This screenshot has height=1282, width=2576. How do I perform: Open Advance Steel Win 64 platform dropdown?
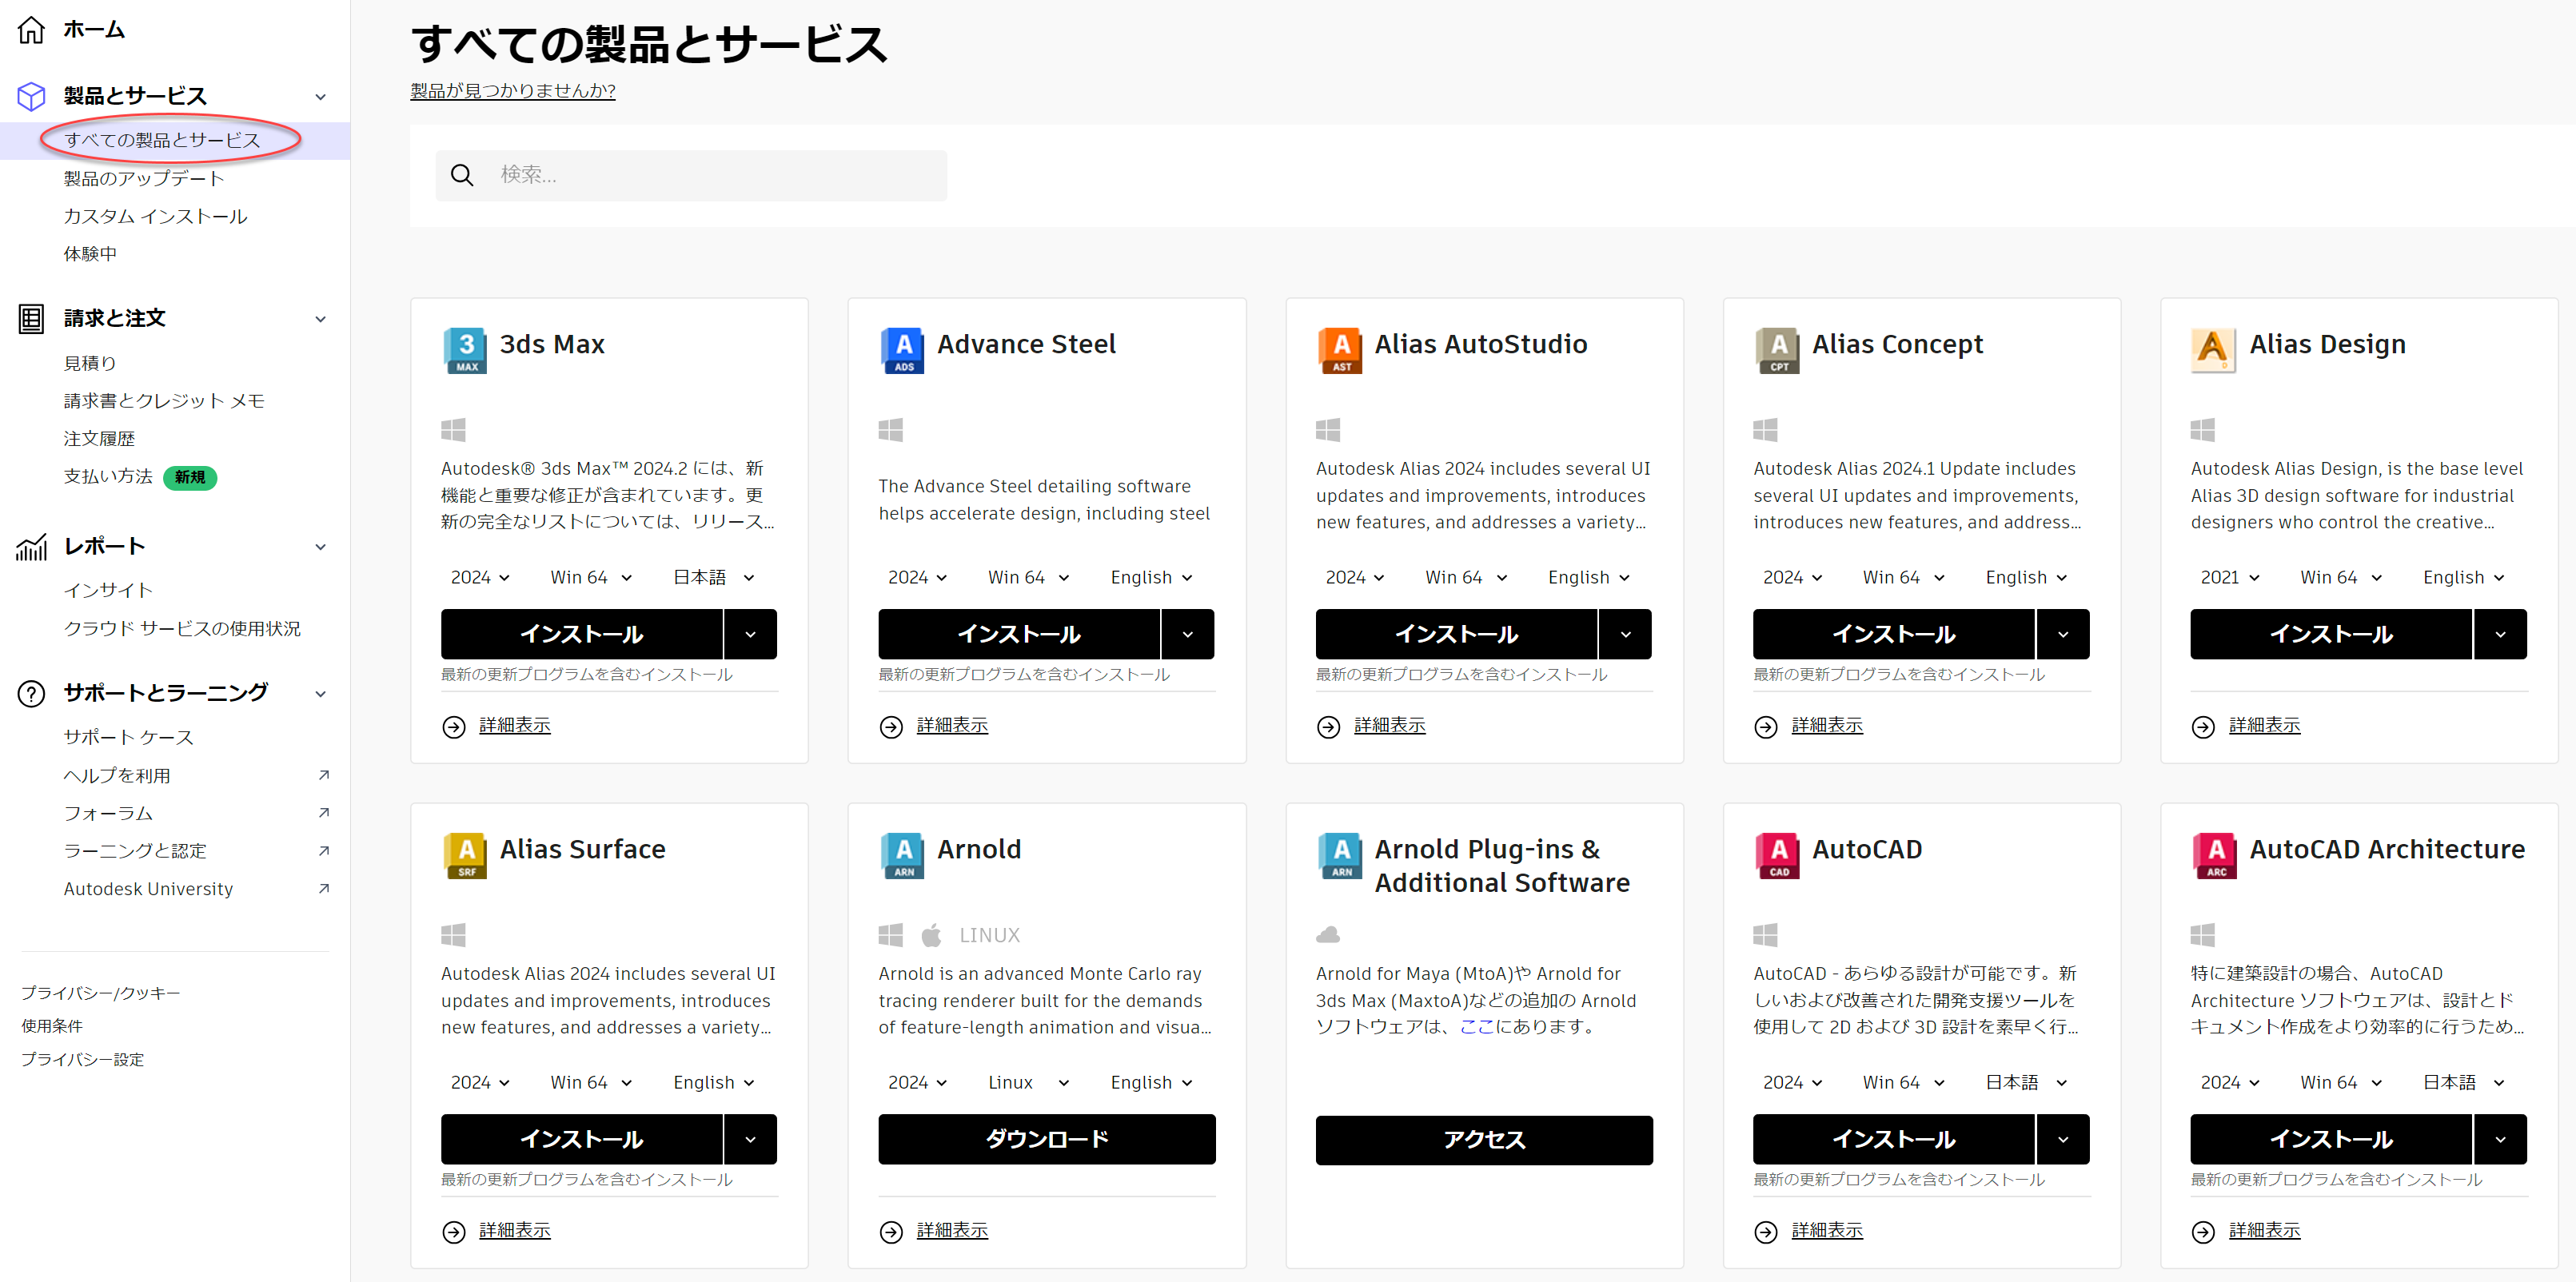pos(1028,577)
